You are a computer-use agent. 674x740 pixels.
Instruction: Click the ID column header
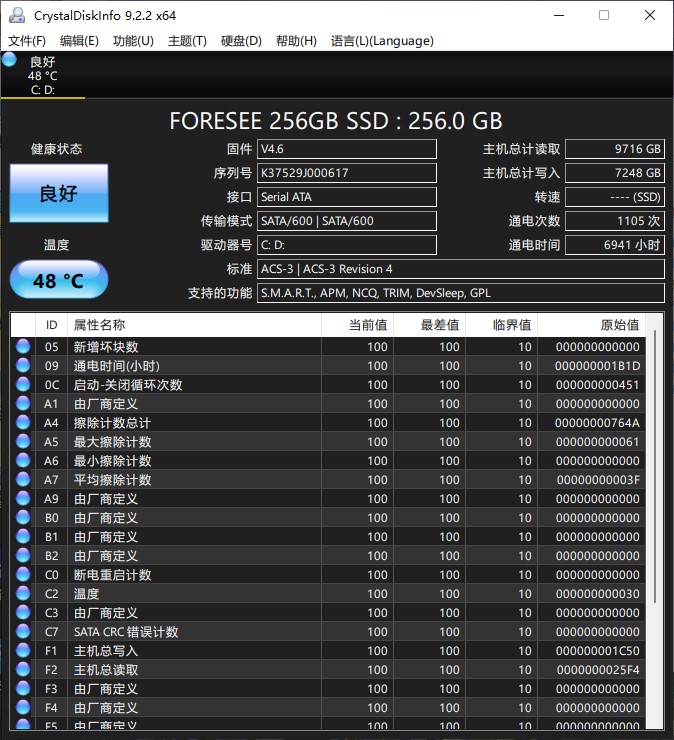coord(51,325)
